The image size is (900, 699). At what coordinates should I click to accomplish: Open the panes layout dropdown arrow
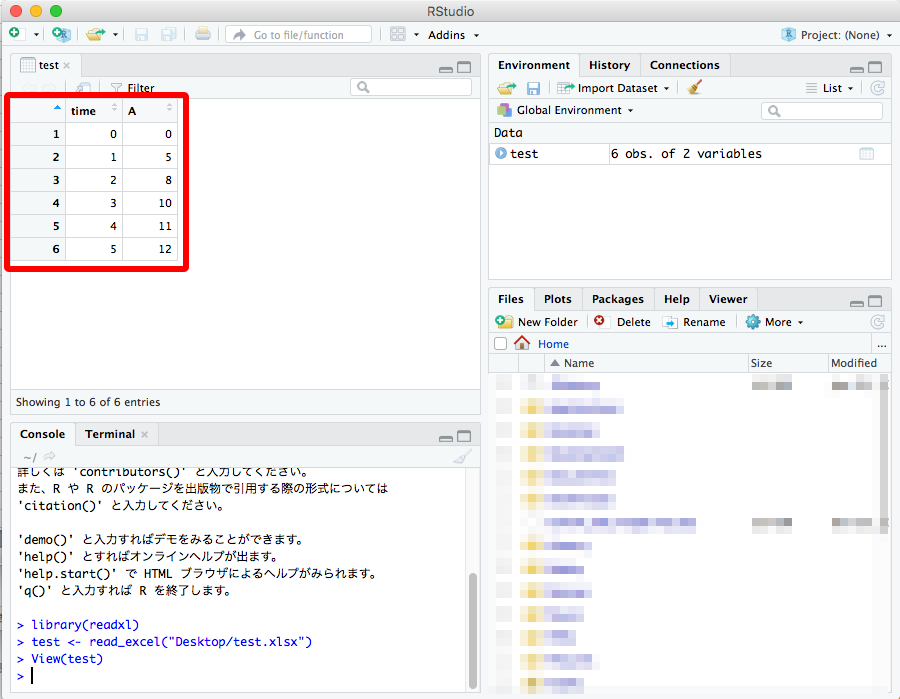416,34
